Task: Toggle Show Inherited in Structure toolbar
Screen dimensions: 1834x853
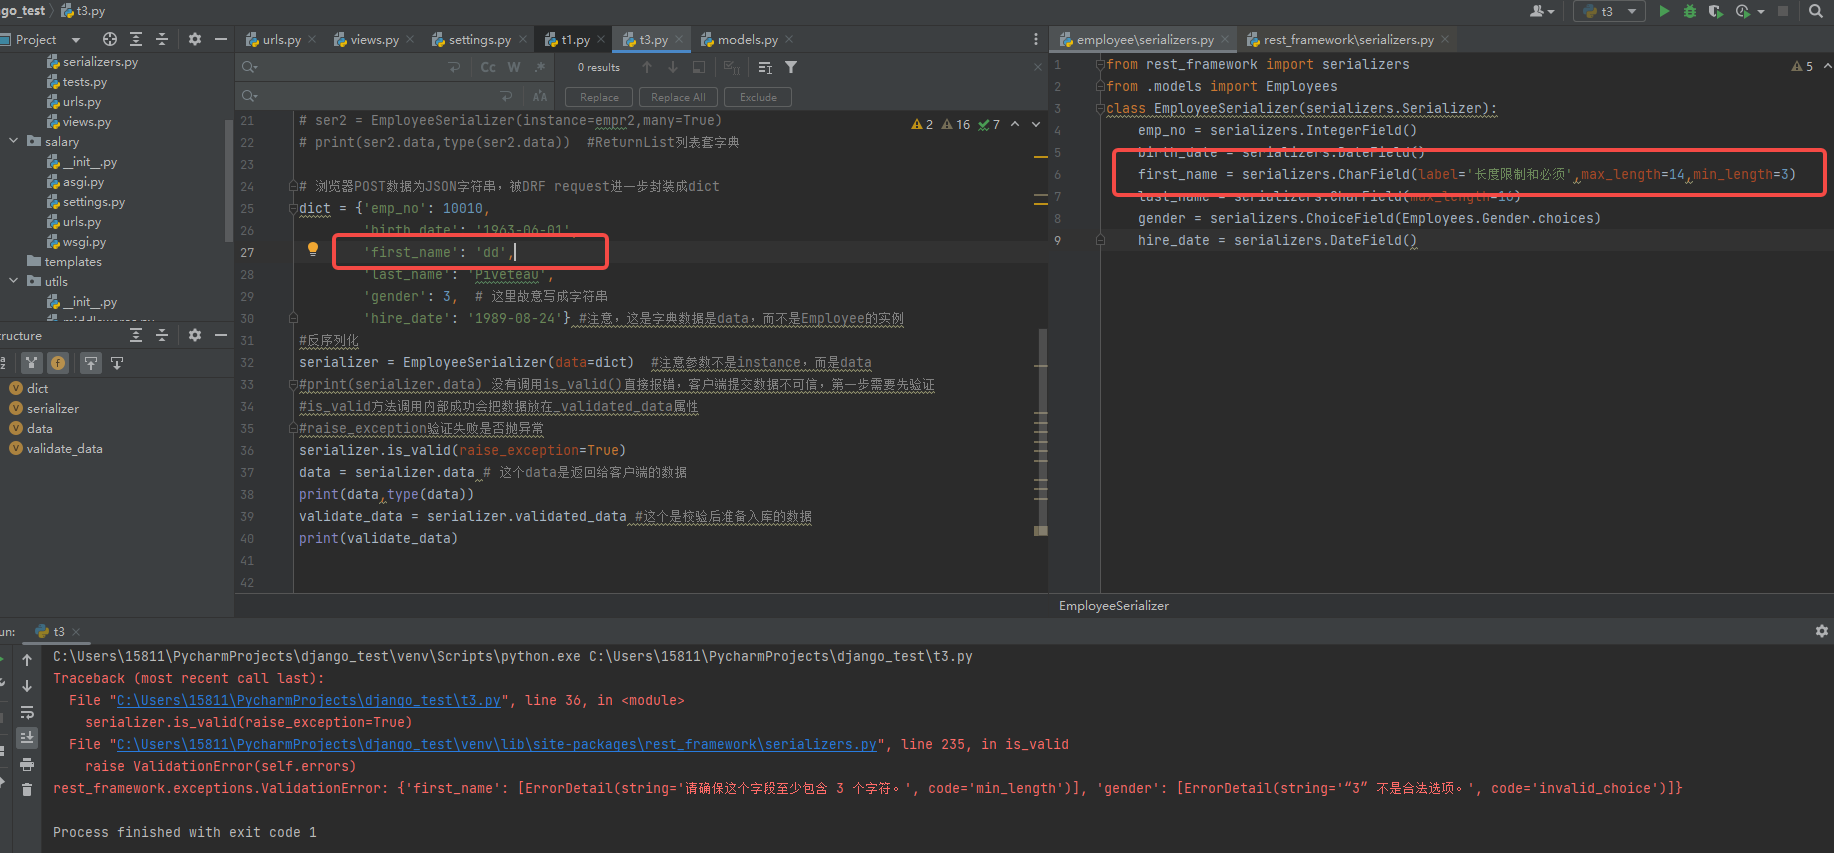Action: [32, 363]
